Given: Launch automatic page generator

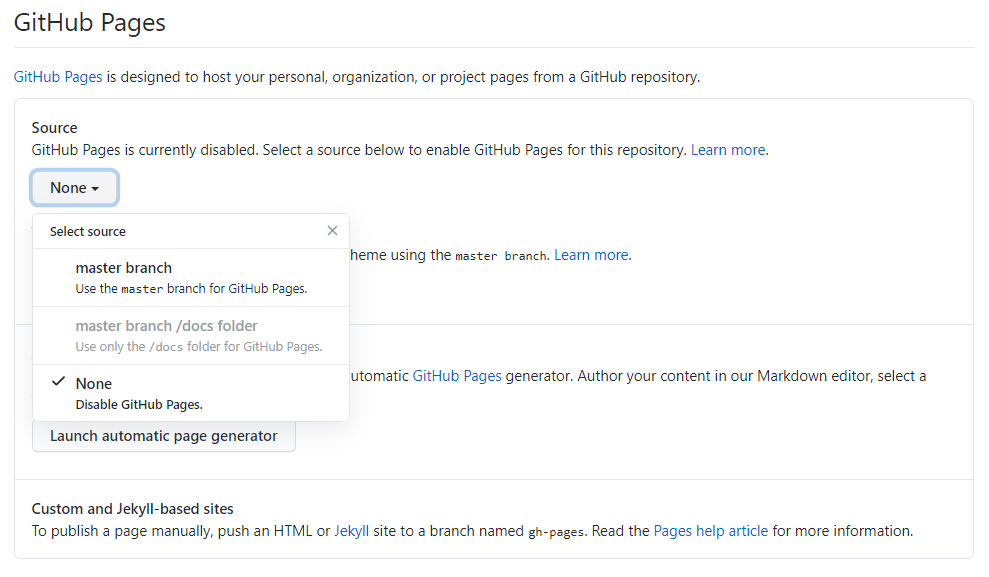Looking at the screenshot, I should click(x=164, y=436).
